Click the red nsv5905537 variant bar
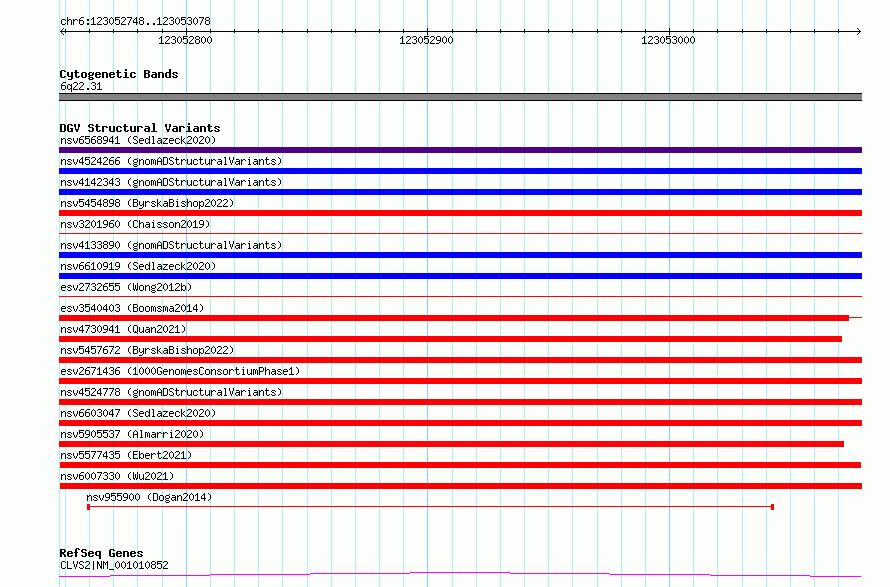 tap(451, 444)
